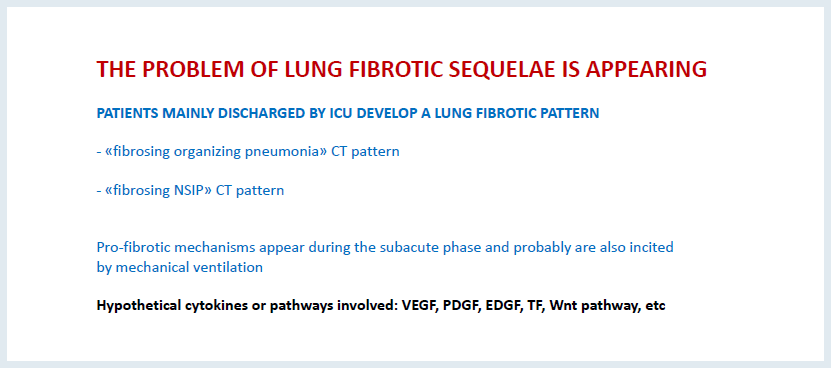Click the fibrosing NSIP CT pattern bullet
831x368 pixels.
pyautogui.click(x=190, y=190)
